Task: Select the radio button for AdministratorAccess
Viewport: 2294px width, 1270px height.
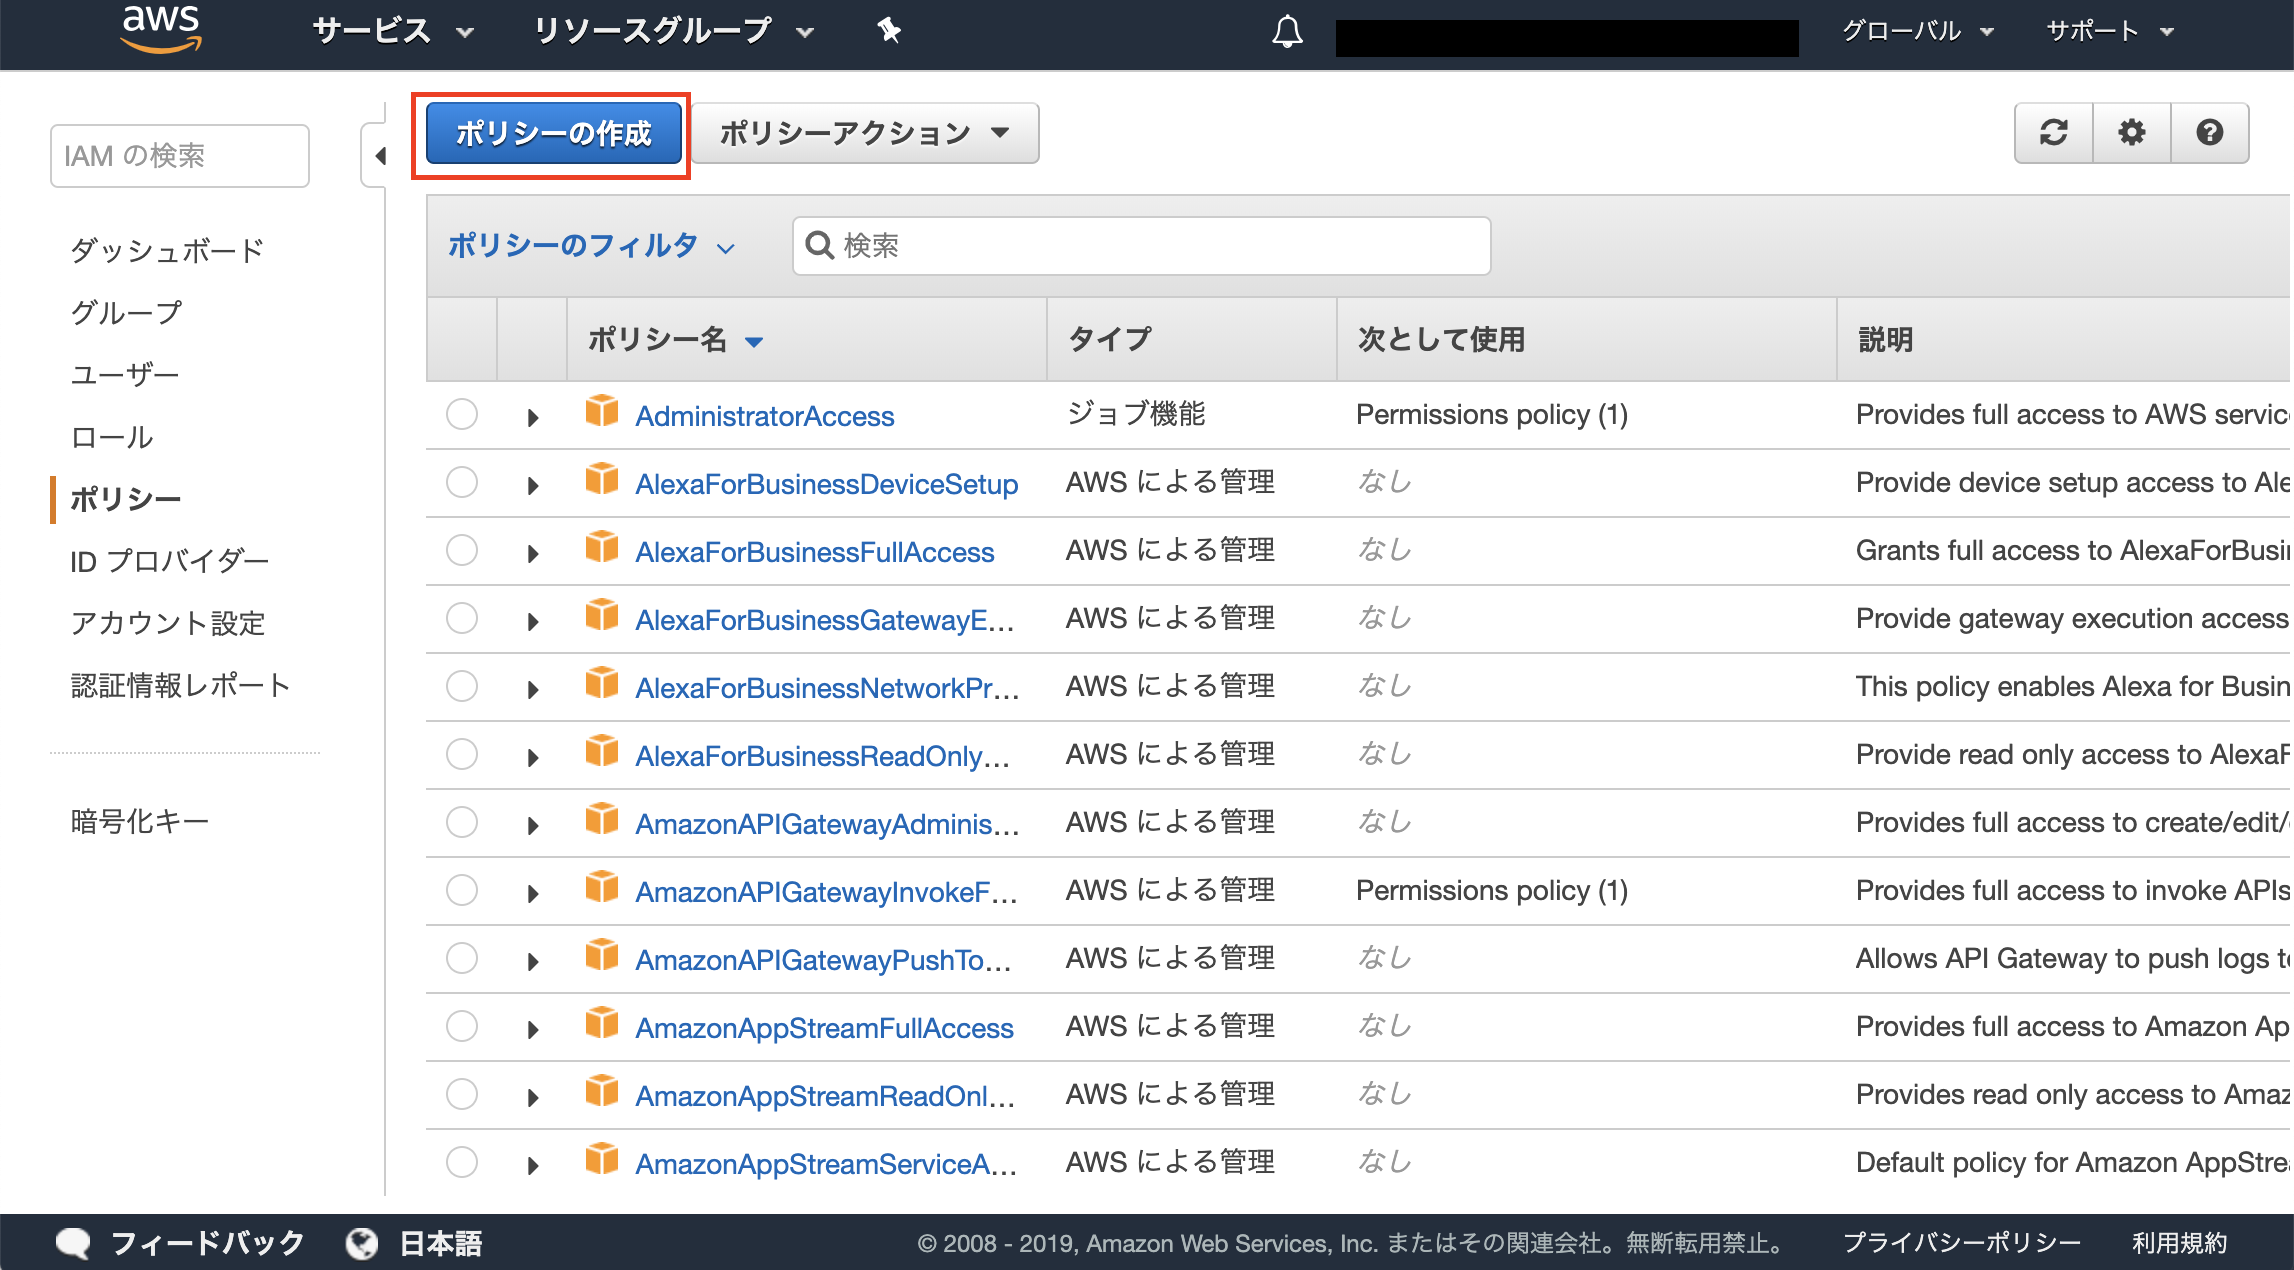Action: pos(461,414)
